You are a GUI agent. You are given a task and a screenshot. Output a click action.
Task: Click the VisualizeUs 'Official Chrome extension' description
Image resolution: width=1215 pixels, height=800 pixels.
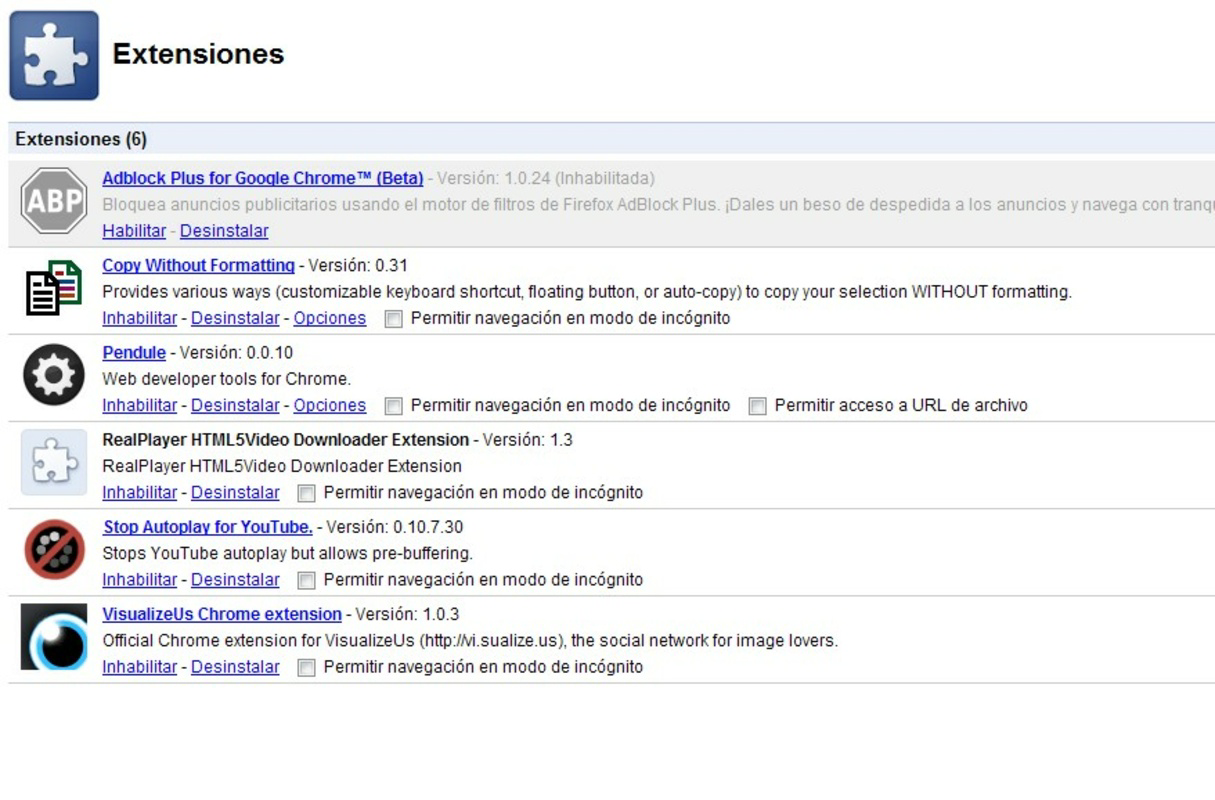coord(470,641)
